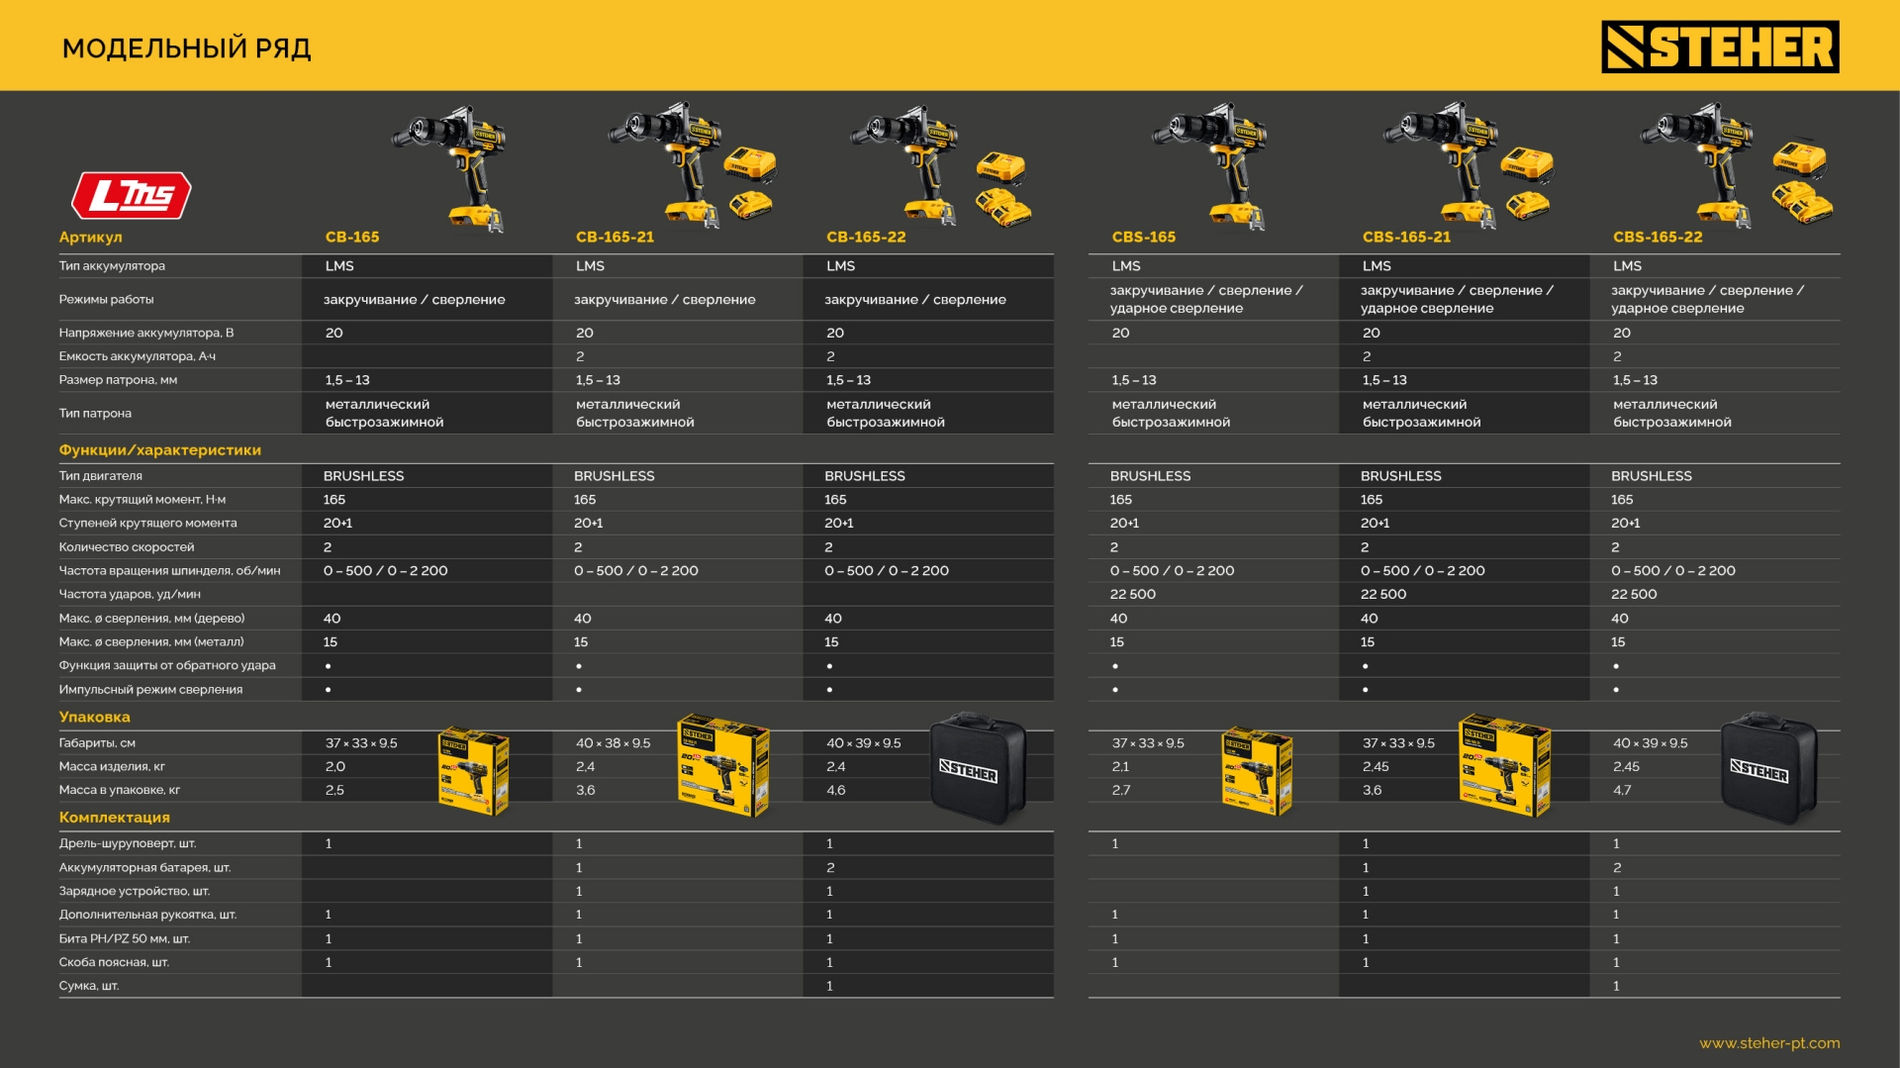The height and width of the screenshot is (1068, 1900).
Task: Click the yellow CB-165 packaging box image
Action: click(x=474, y=771)
